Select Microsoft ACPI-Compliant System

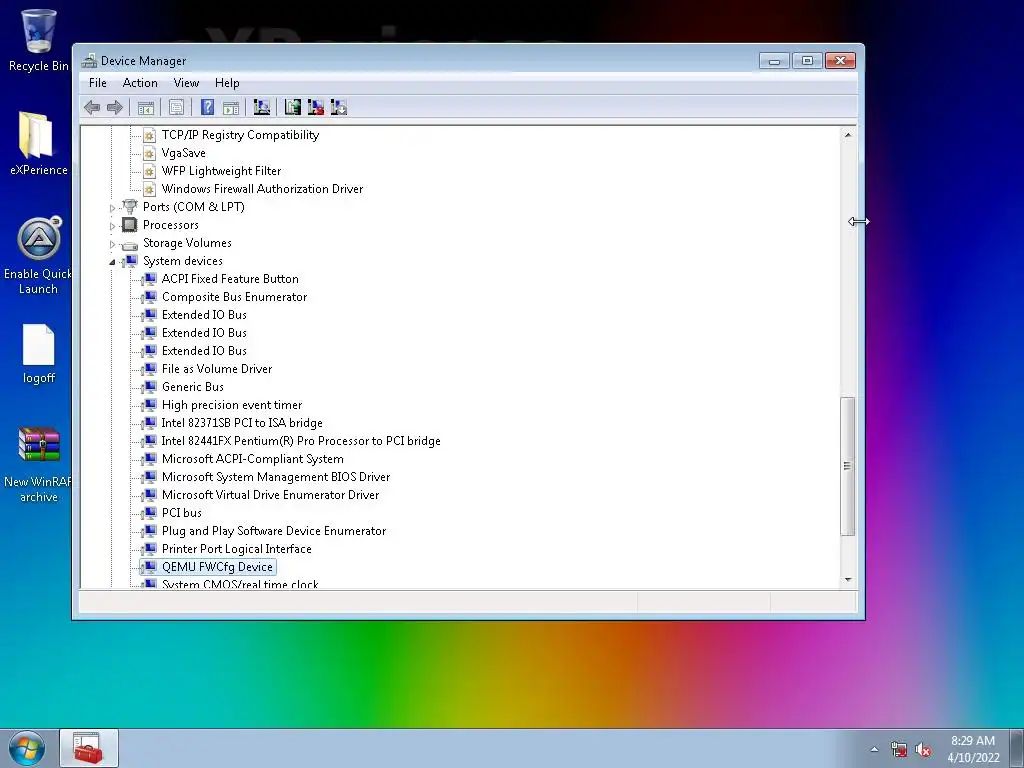click(x=252, y=459)
